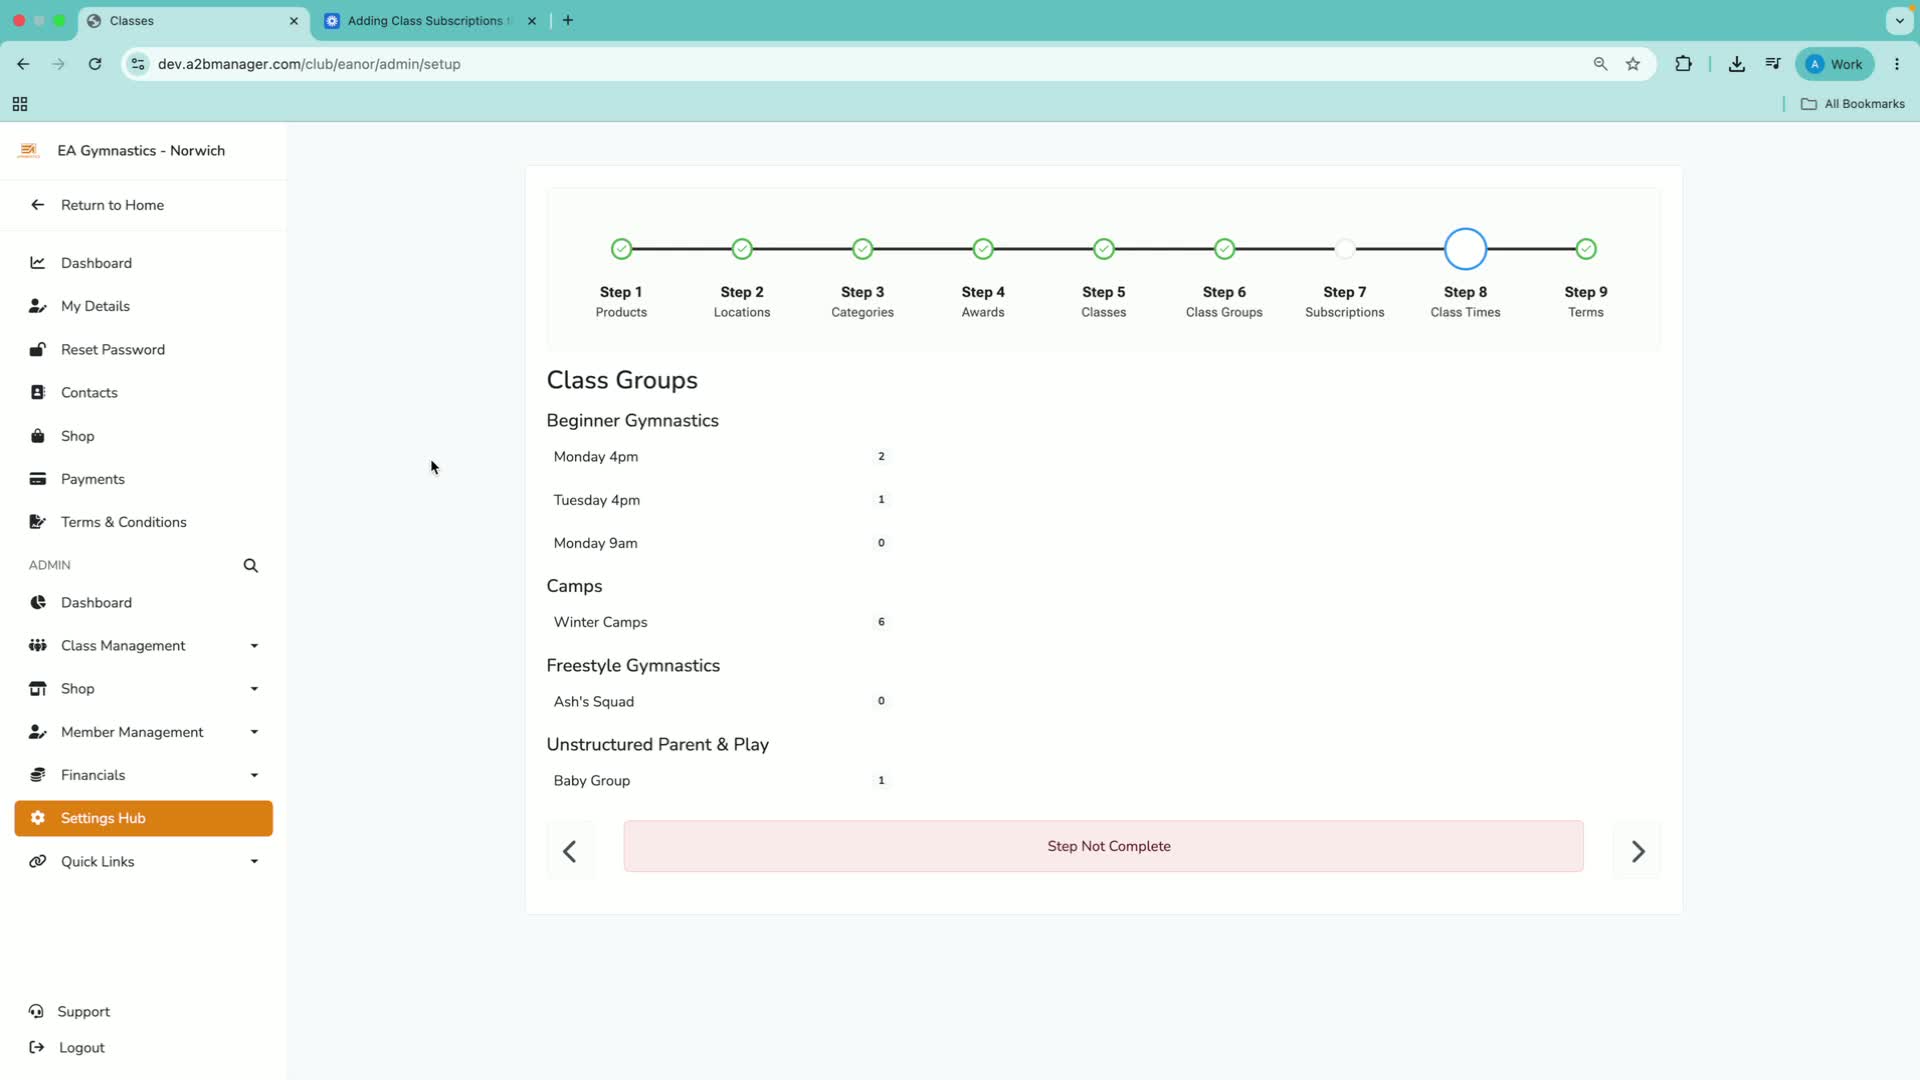Click the Settings Hub gear icon
Screen dimensions: 1920x1080
(38, 818)
